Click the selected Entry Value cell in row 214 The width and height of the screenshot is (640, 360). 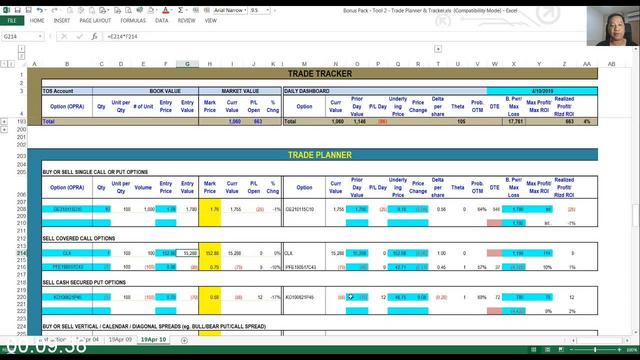tap(187, 253)
